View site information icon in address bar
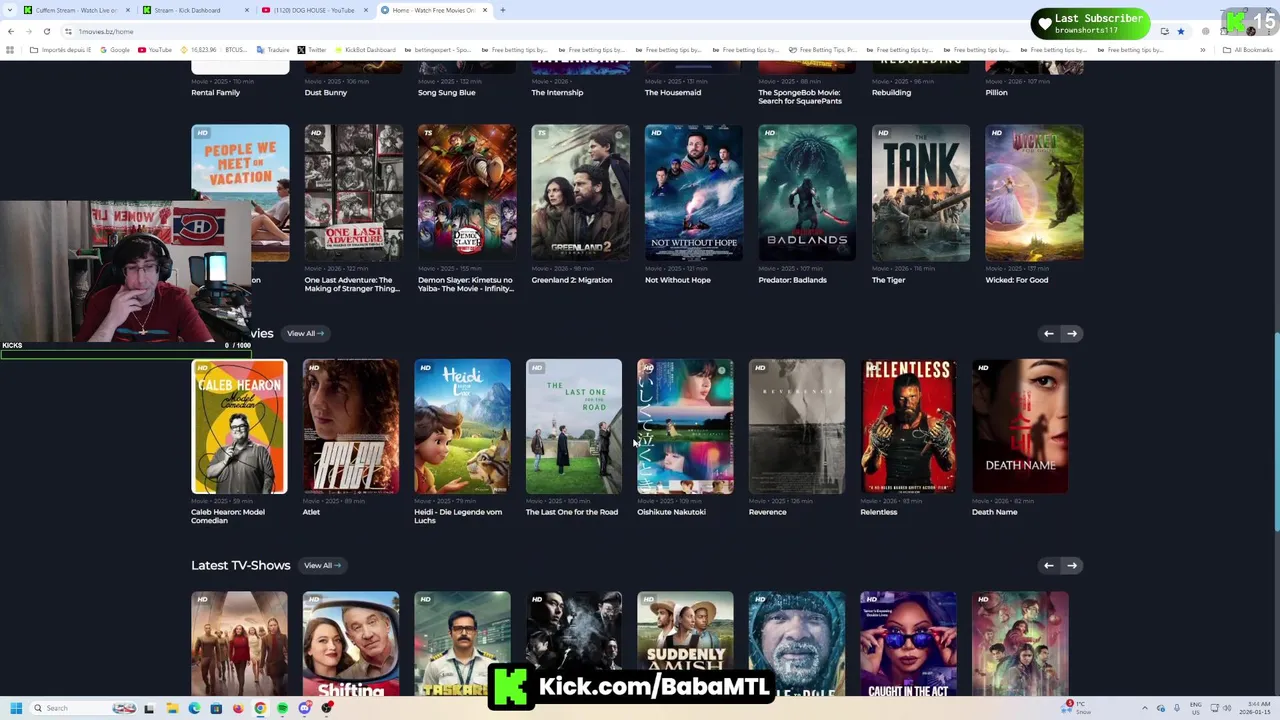Viewport: 1280px width, 720px height. coord(69,31)
